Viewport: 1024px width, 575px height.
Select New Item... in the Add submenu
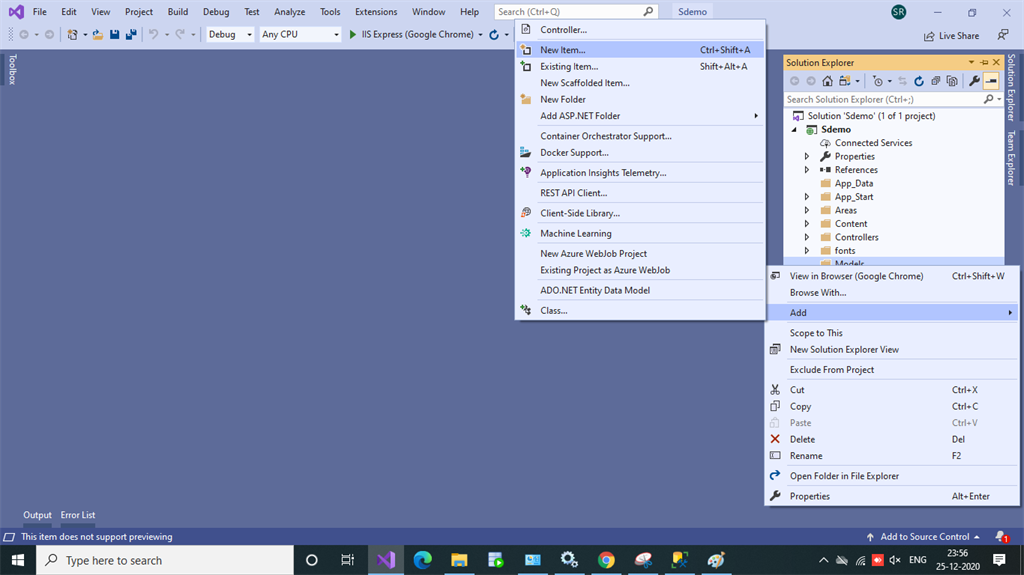coord(640,50)
